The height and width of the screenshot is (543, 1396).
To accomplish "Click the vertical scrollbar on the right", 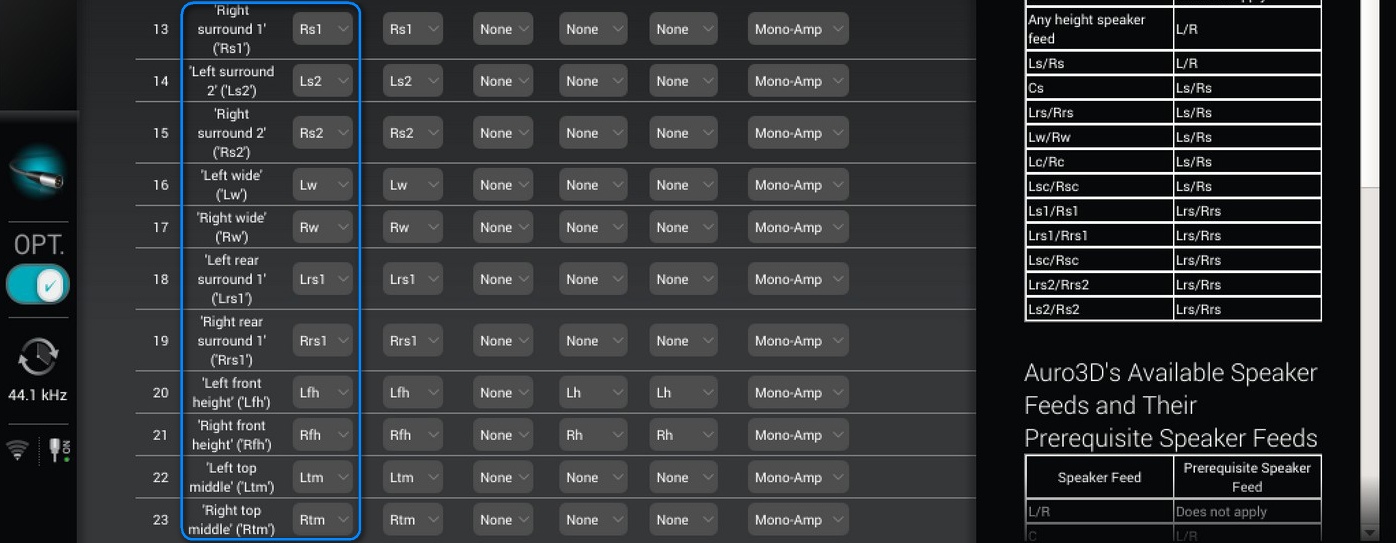I will (1370, 90).
